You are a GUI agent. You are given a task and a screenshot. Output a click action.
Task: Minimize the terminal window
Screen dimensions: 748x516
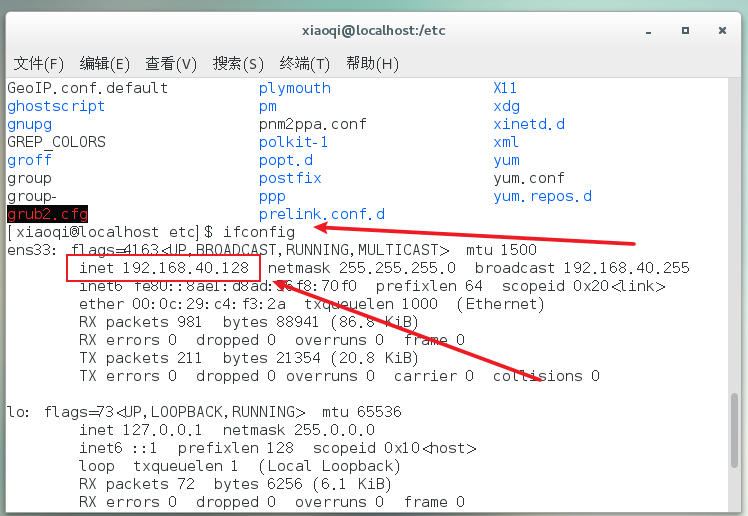pos(648,31)
